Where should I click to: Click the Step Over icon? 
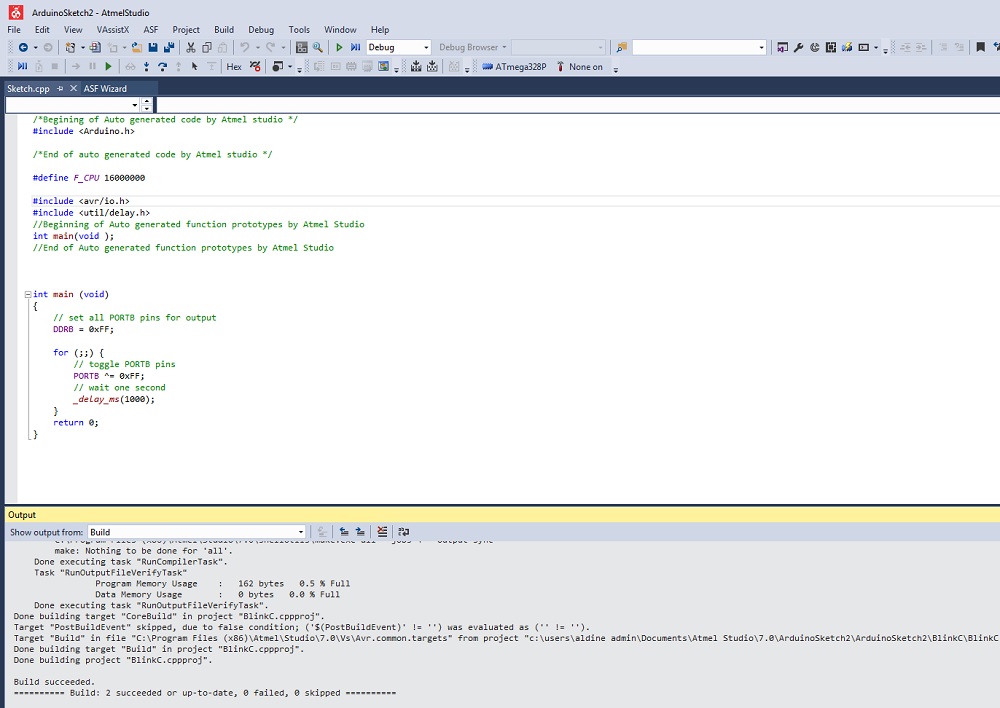162,66
